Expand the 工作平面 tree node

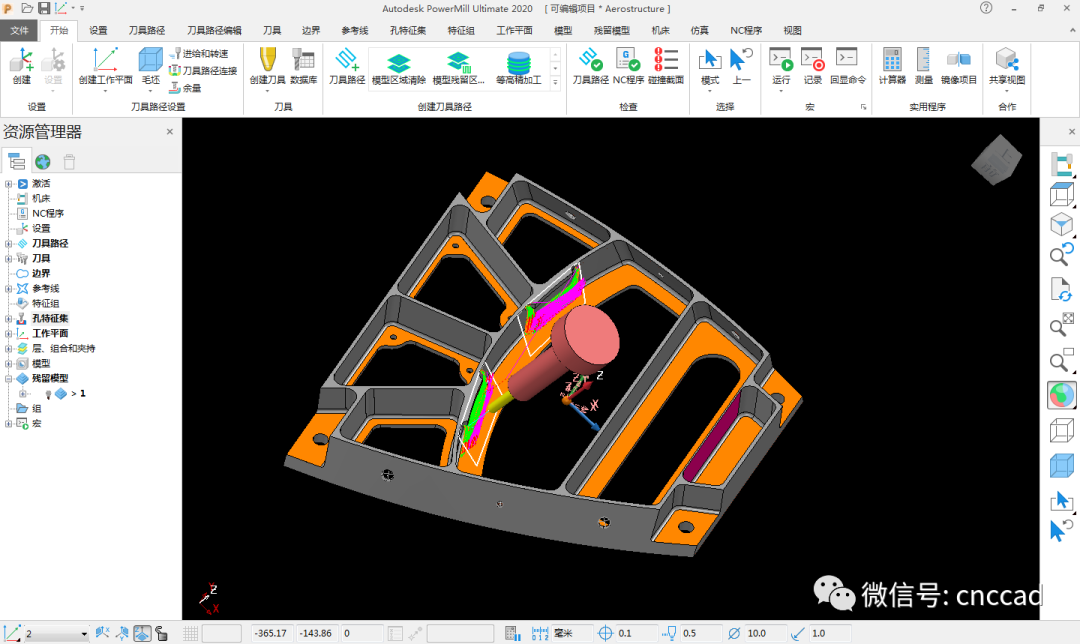click(8, 333)
